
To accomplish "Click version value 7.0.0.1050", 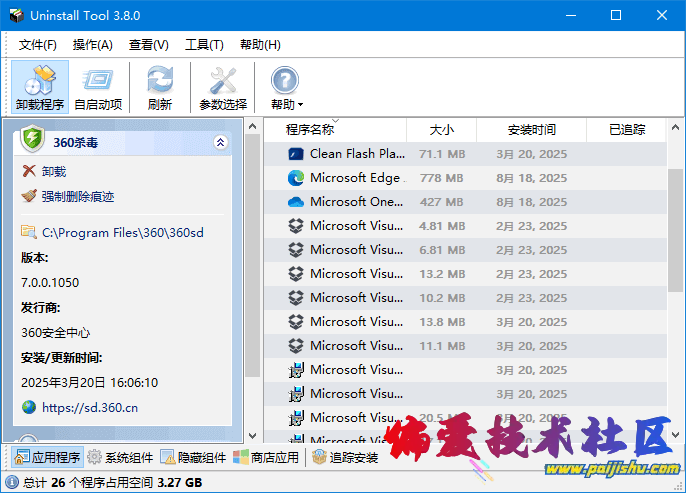I will pos(50,283).
